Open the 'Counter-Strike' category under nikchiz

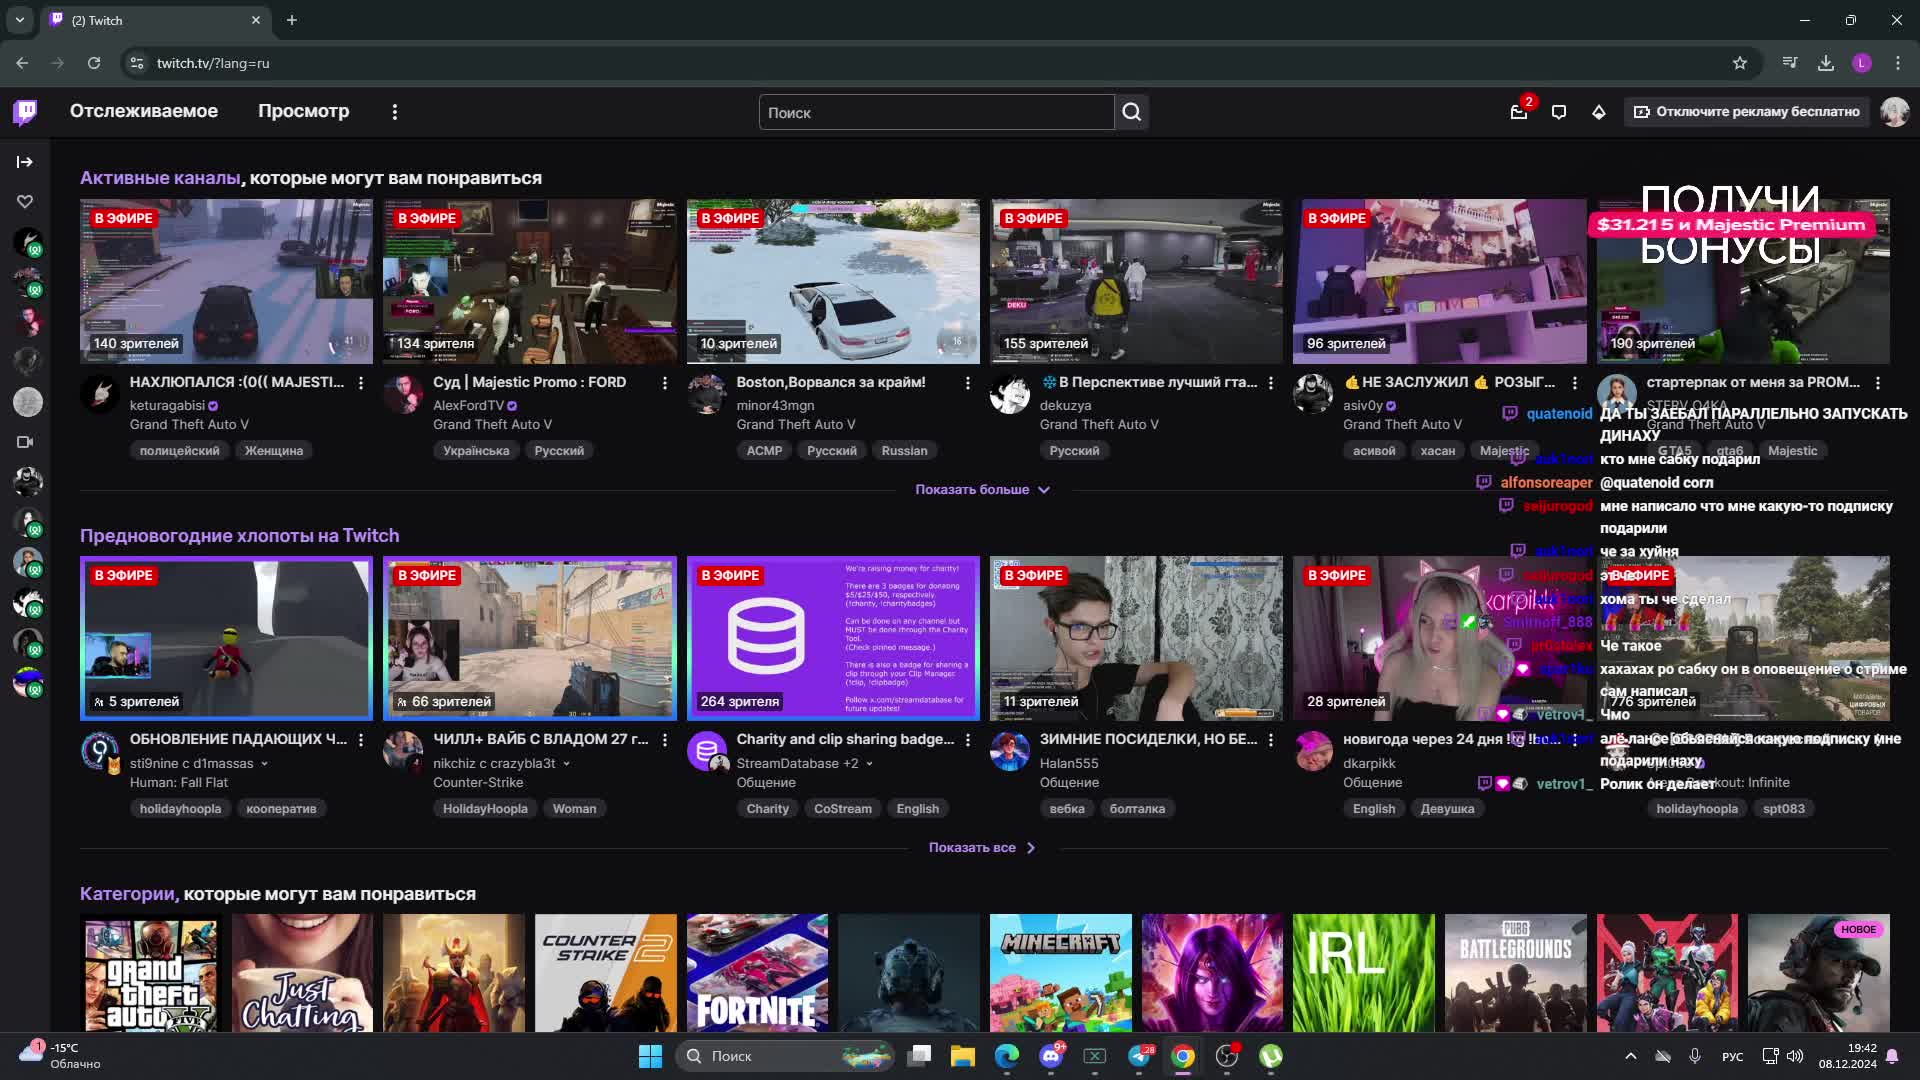coord(478,783)
